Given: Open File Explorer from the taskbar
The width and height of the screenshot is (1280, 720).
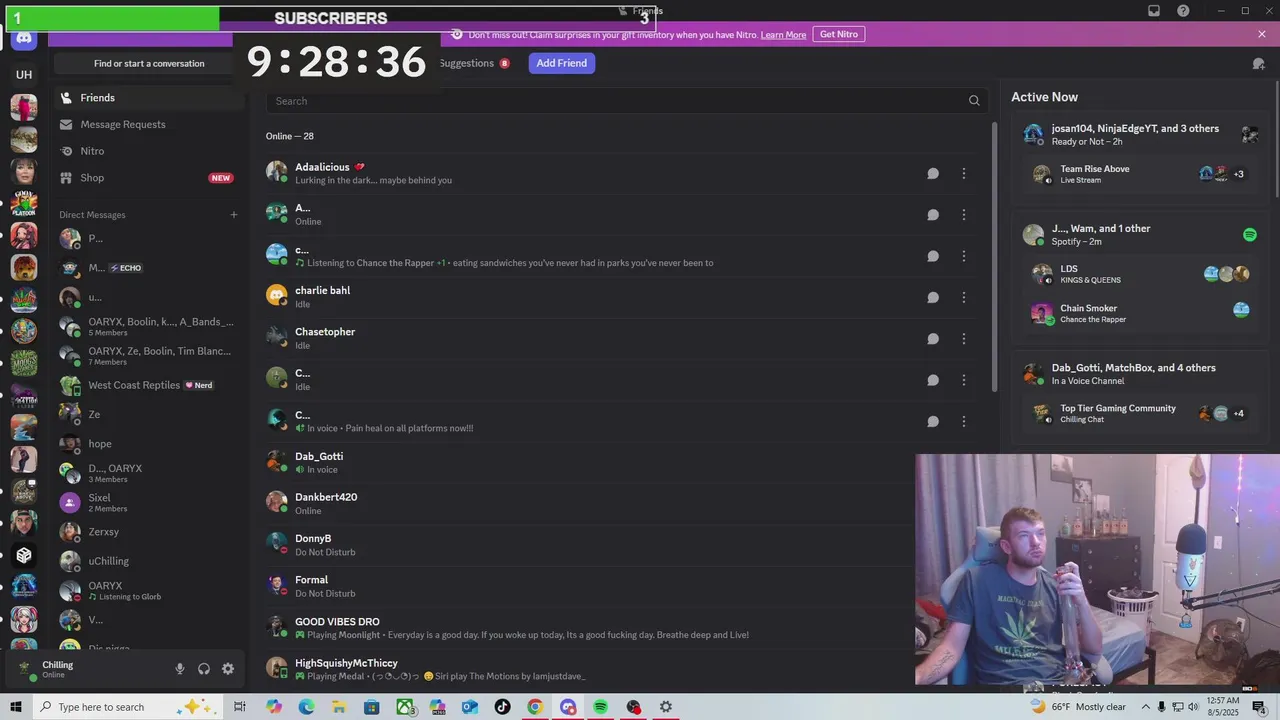Looking at the screenshot, I should (339, 707).
